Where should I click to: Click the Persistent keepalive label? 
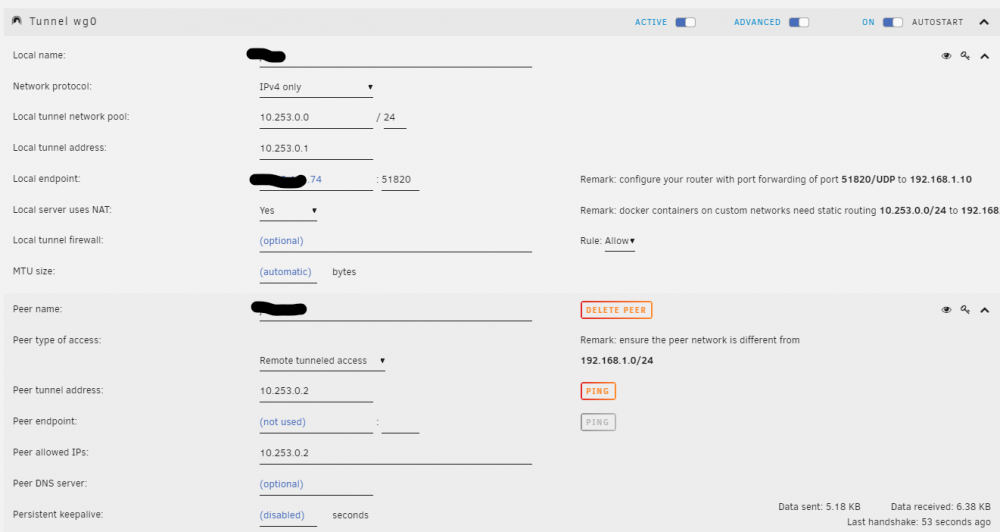(57, 515)
